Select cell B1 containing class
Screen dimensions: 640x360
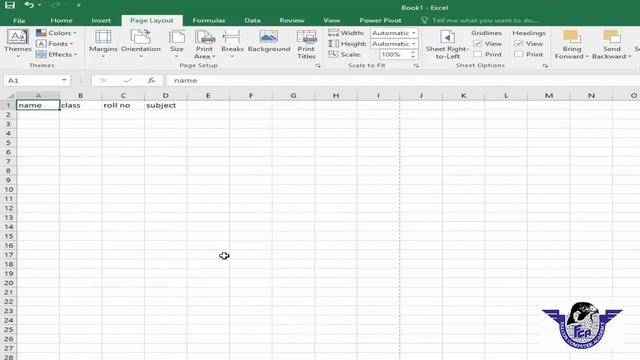[81, 105]
